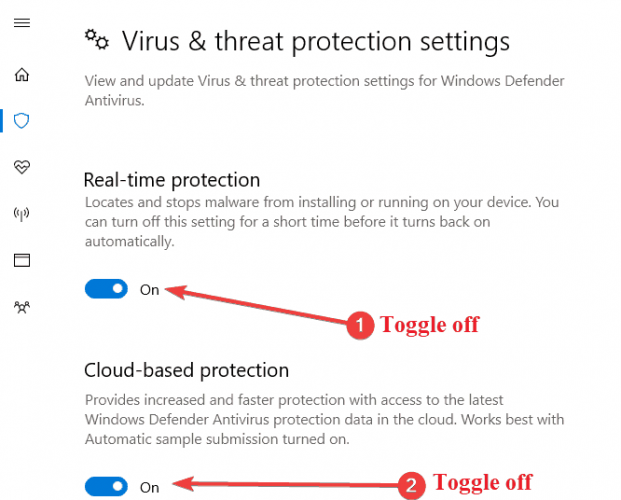621x500 pixels.
Task: Click the red numbered circle 1
Action: click(x=360, y=325)
